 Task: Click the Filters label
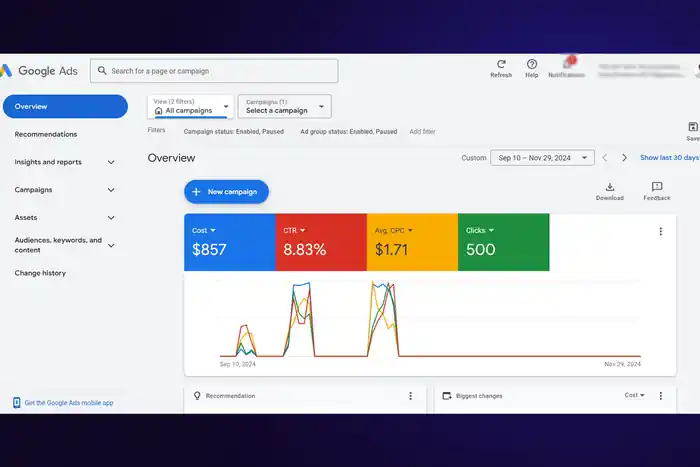point(156,130)
